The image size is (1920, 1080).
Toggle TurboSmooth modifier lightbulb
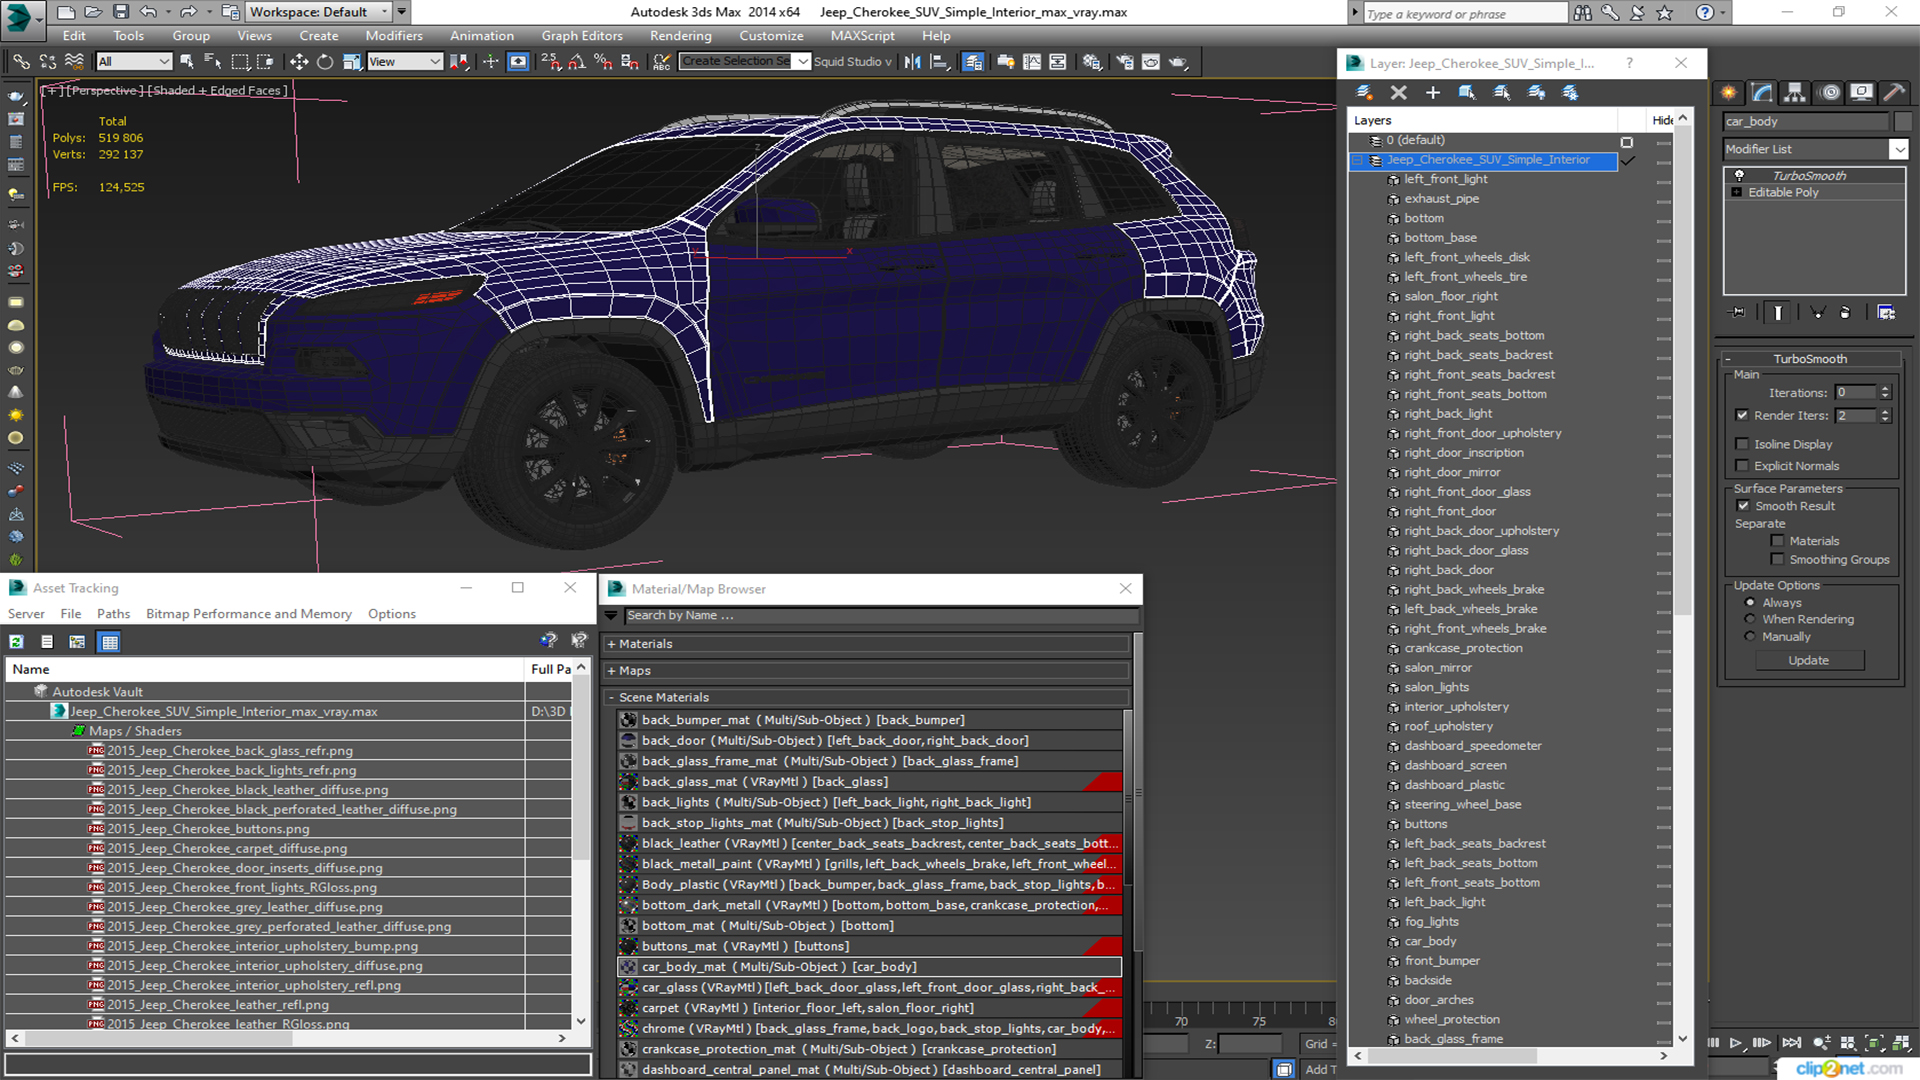pyautogui.click(x=1739, y=175)
